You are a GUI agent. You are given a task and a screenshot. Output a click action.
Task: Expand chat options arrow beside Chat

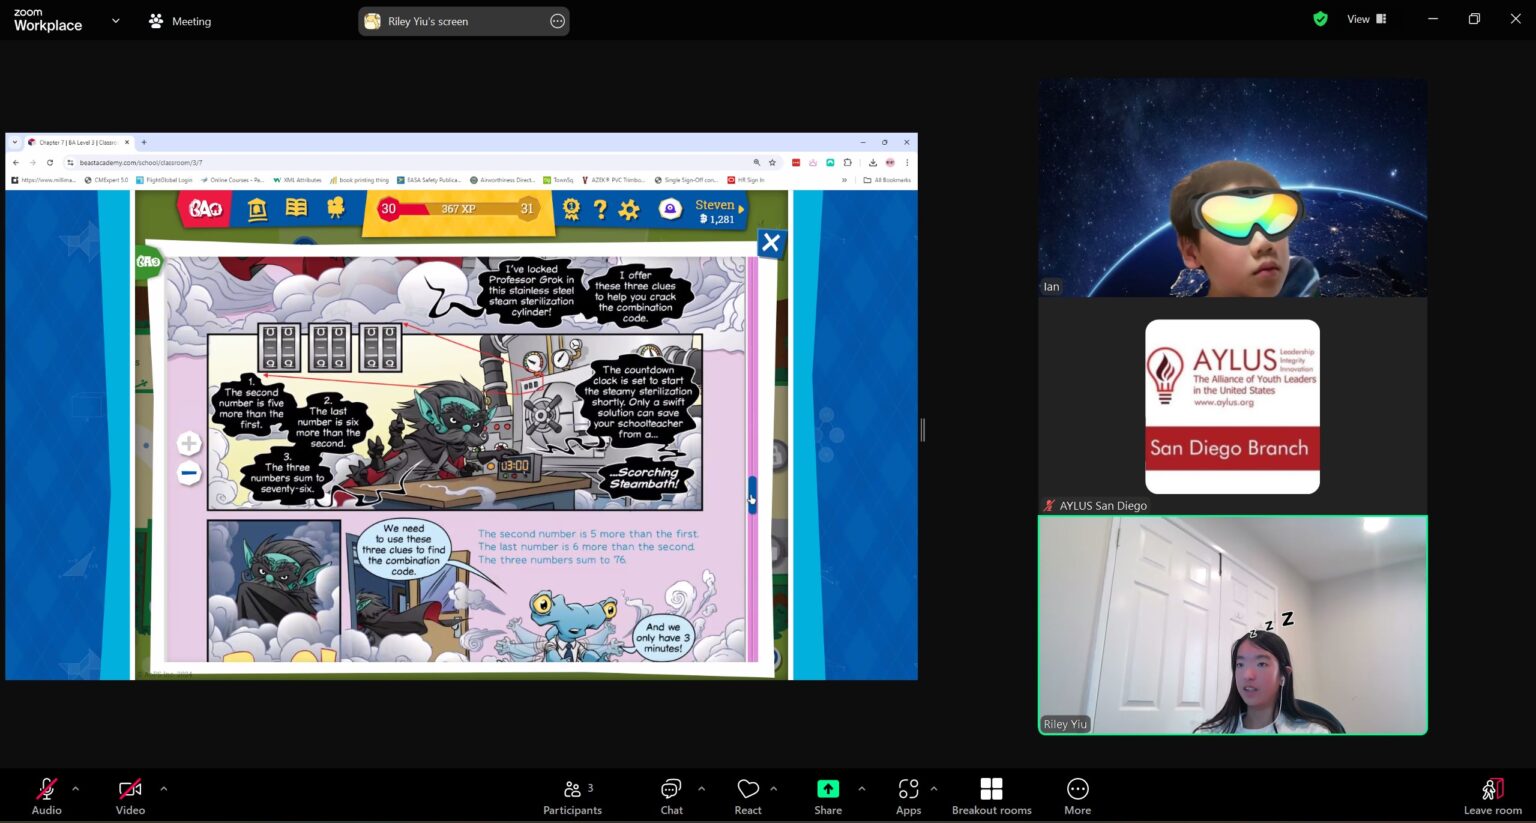(701, 788)
